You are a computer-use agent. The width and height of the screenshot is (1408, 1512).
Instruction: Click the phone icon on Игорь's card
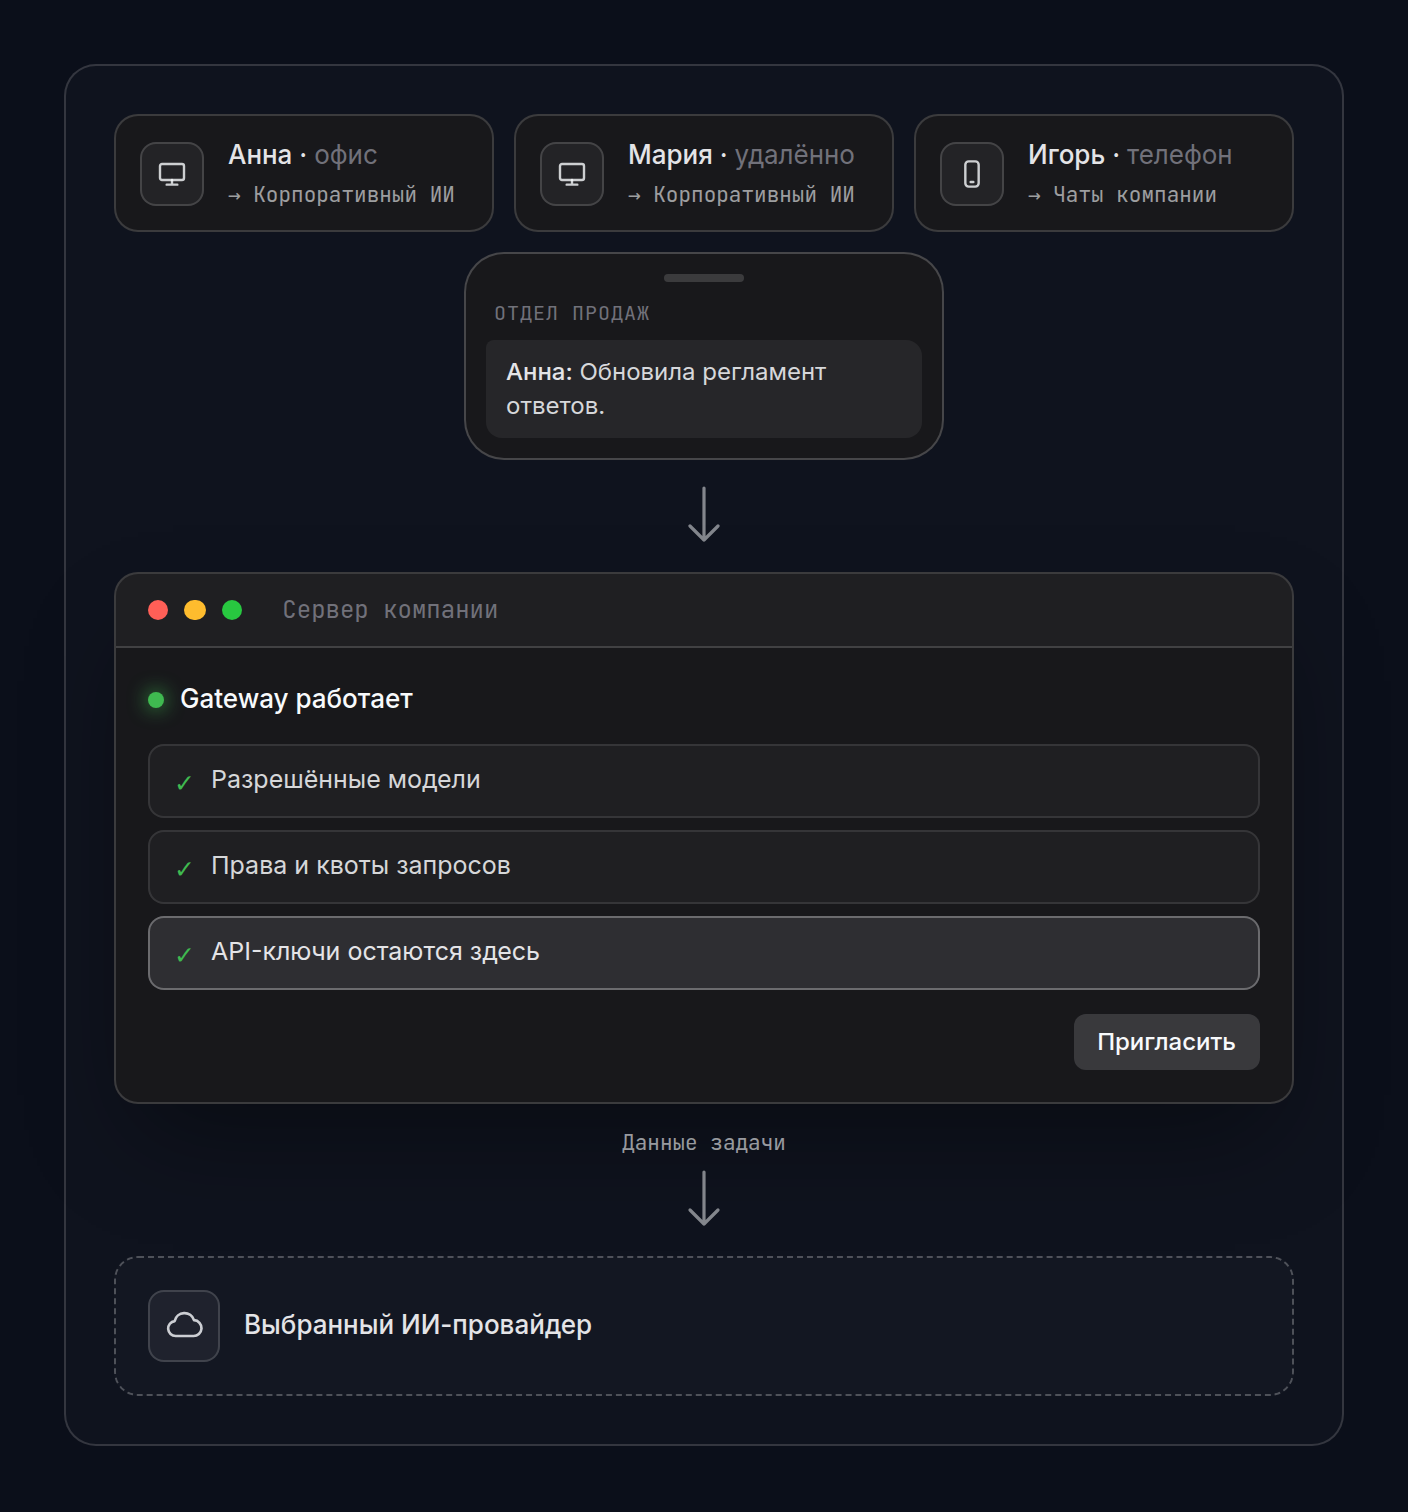(x=972, y=174)
